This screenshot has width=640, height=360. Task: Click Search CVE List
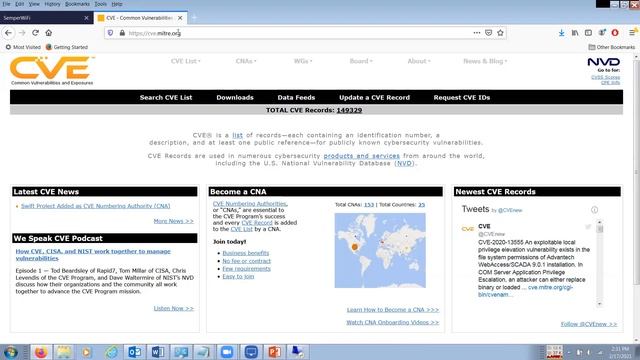tap(166, 98)
